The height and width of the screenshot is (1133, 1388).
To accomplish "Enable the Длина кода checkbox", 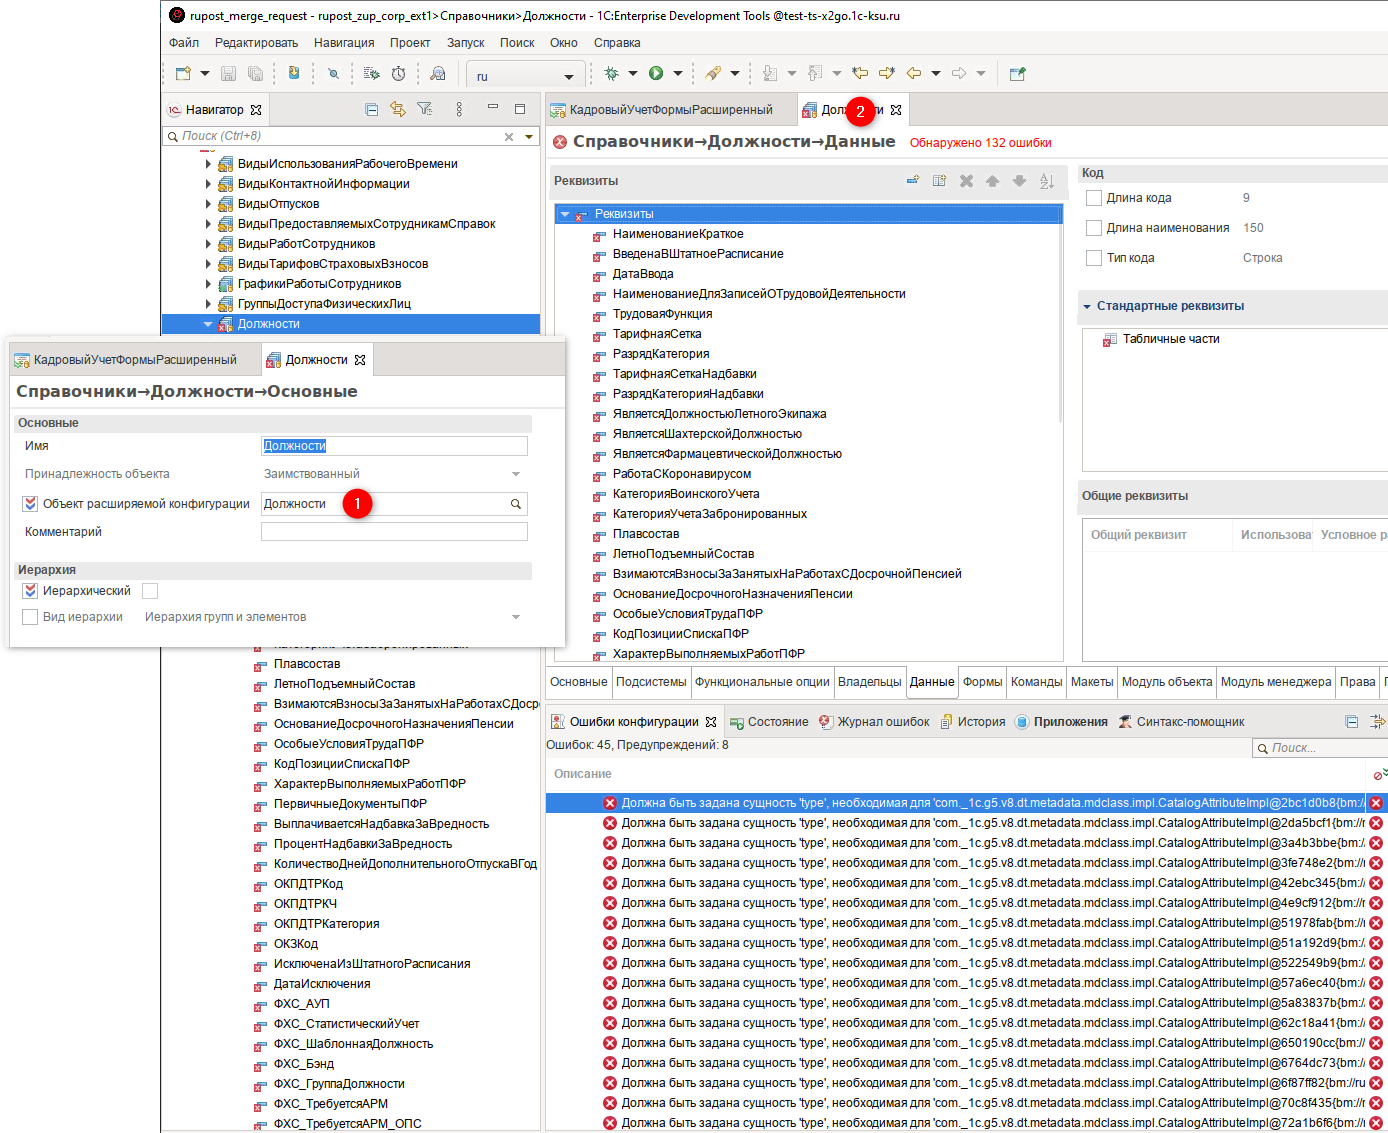I will [x=1093, y=197].
